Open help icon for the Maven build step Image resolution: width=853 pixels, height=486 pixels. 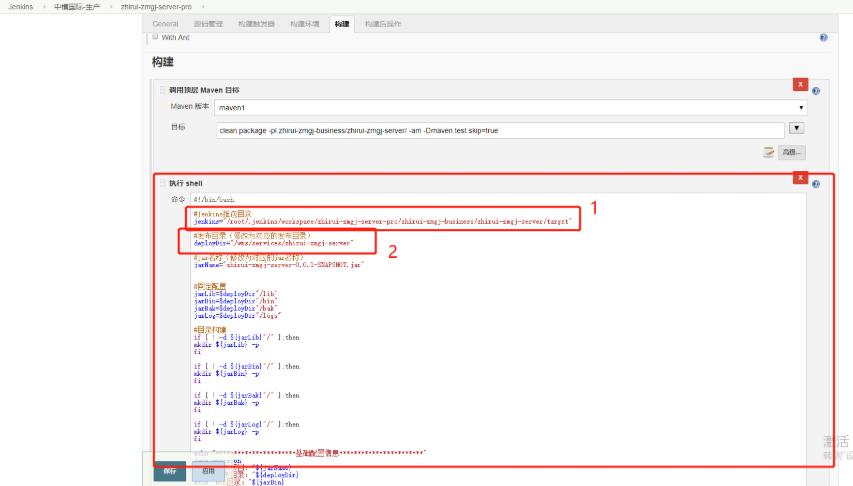pyautogui.click(x=815, y=91)
